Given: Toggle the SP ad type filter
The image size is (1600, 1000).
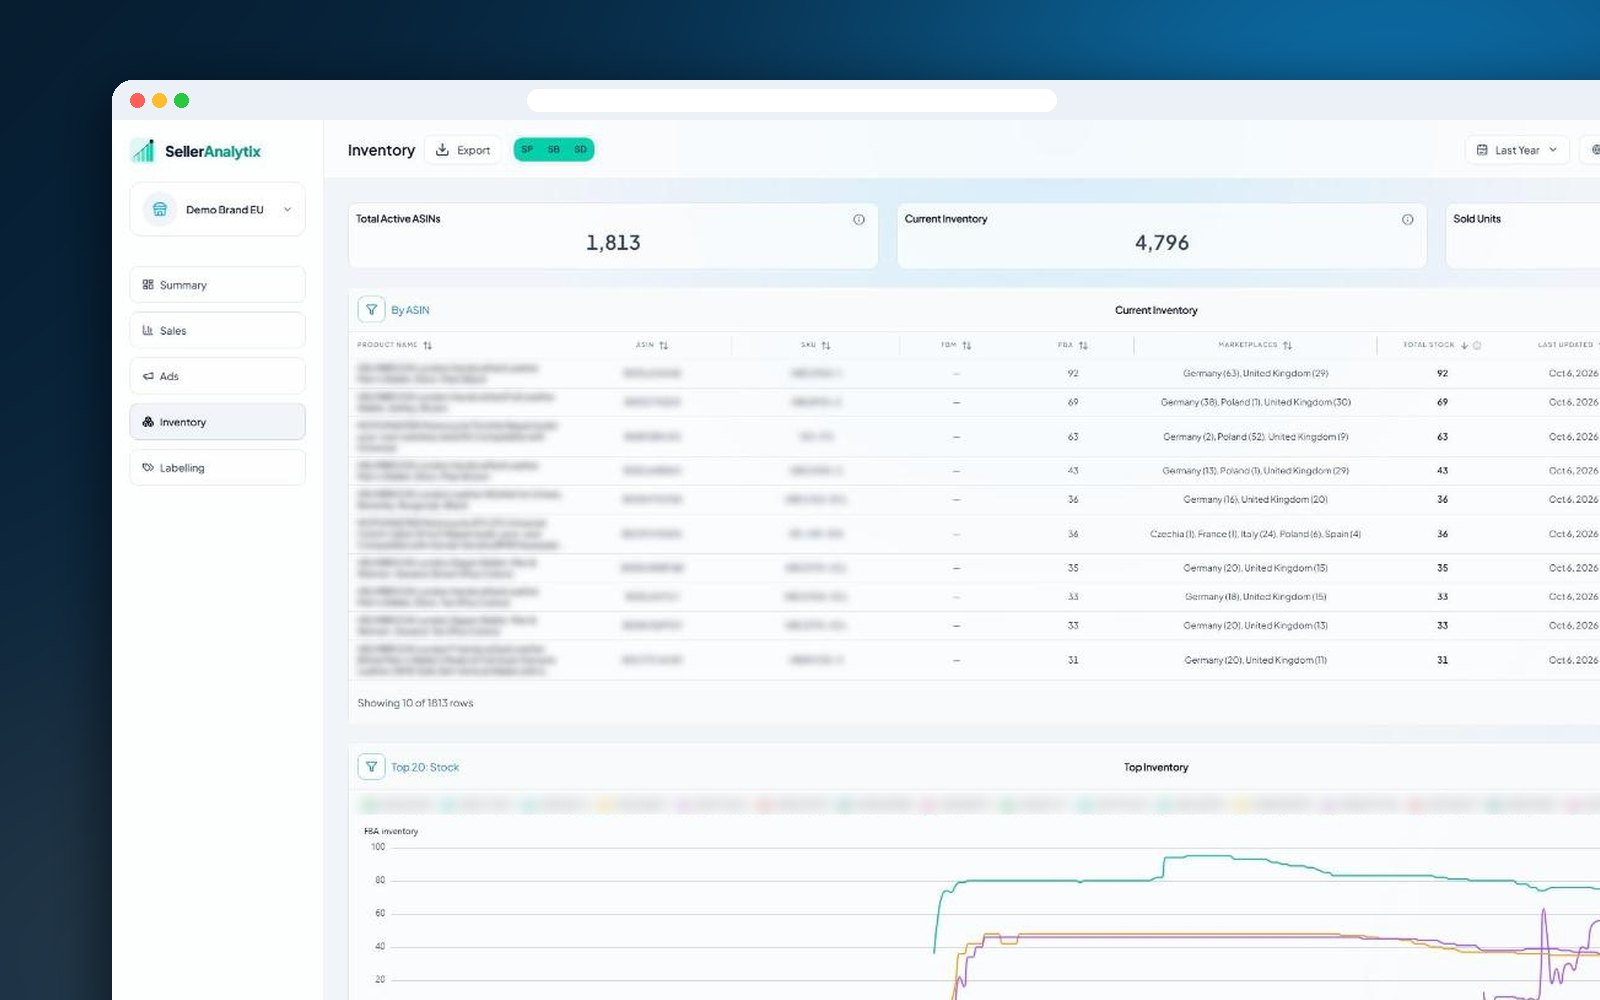Looking at the screenshot, I should (x=527, y=150).
